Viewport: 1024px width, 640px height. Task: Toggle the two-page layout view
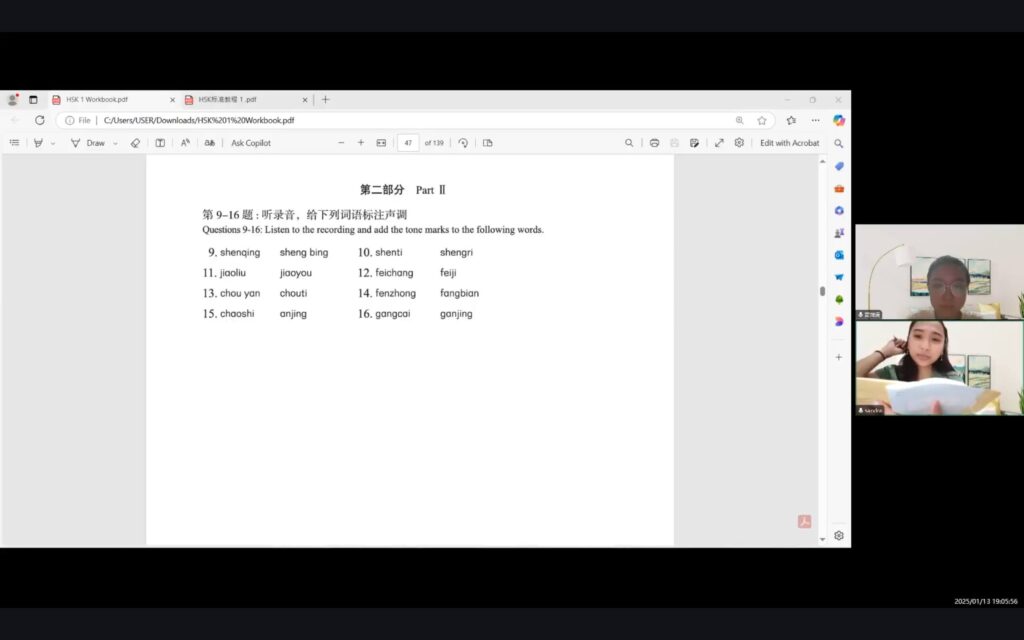tap(487, 142)
